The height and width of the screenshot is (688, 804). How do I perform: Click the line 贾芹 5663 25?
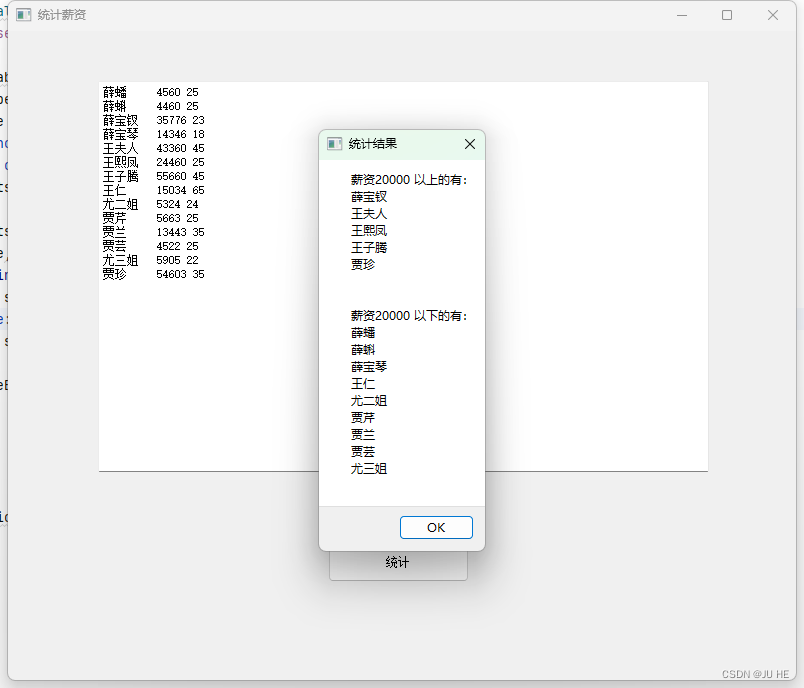(x=150, y=218)
